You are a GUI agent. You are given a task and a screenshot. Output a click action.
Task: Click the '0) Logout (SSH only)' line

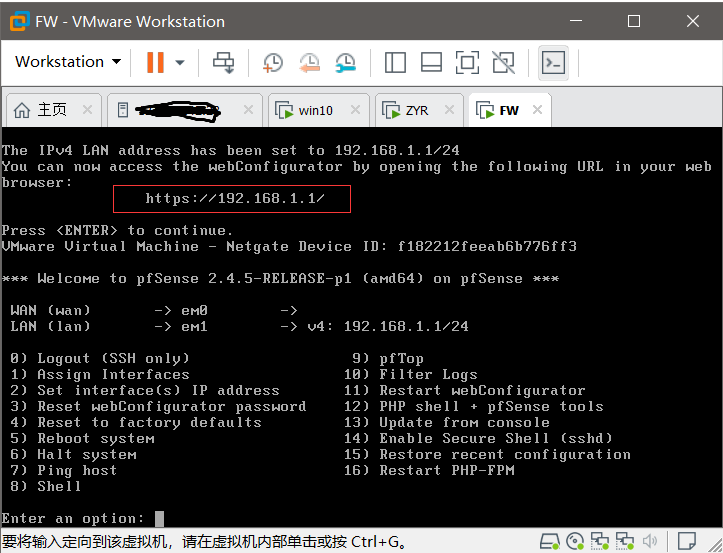100,358
